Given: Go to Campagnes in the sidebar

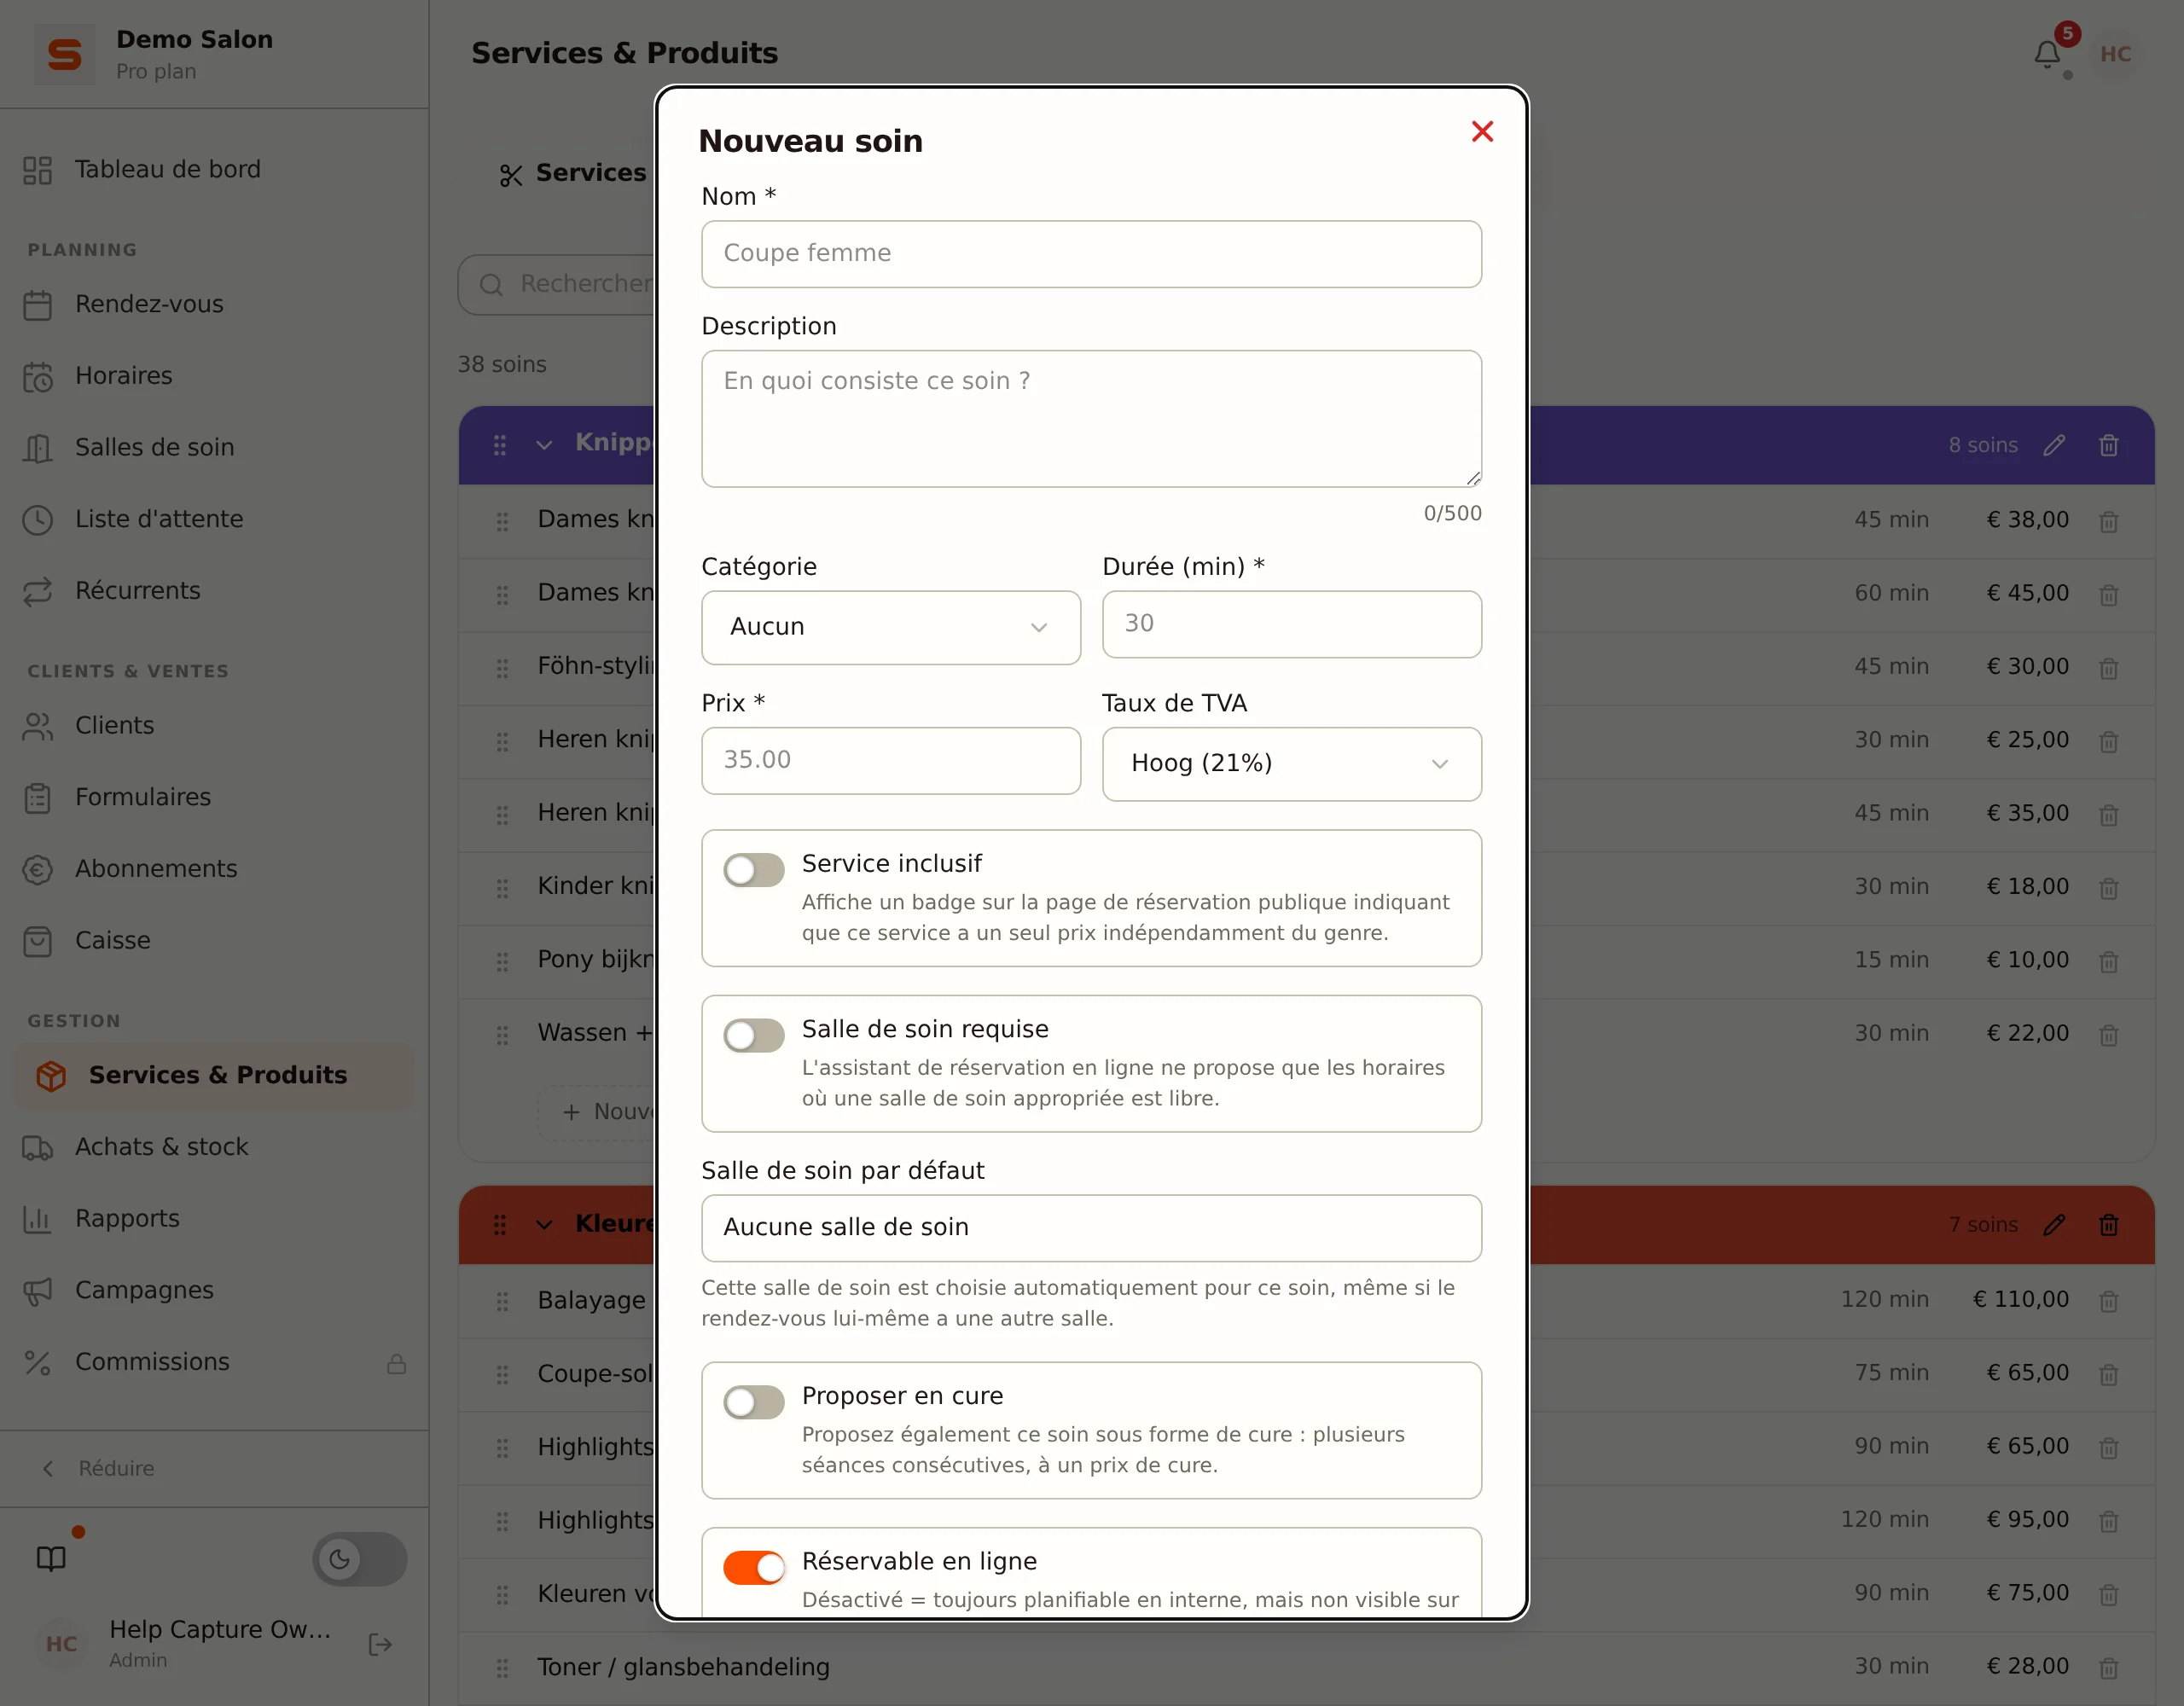Looking at the screenshot, I should pos(214,1290).
